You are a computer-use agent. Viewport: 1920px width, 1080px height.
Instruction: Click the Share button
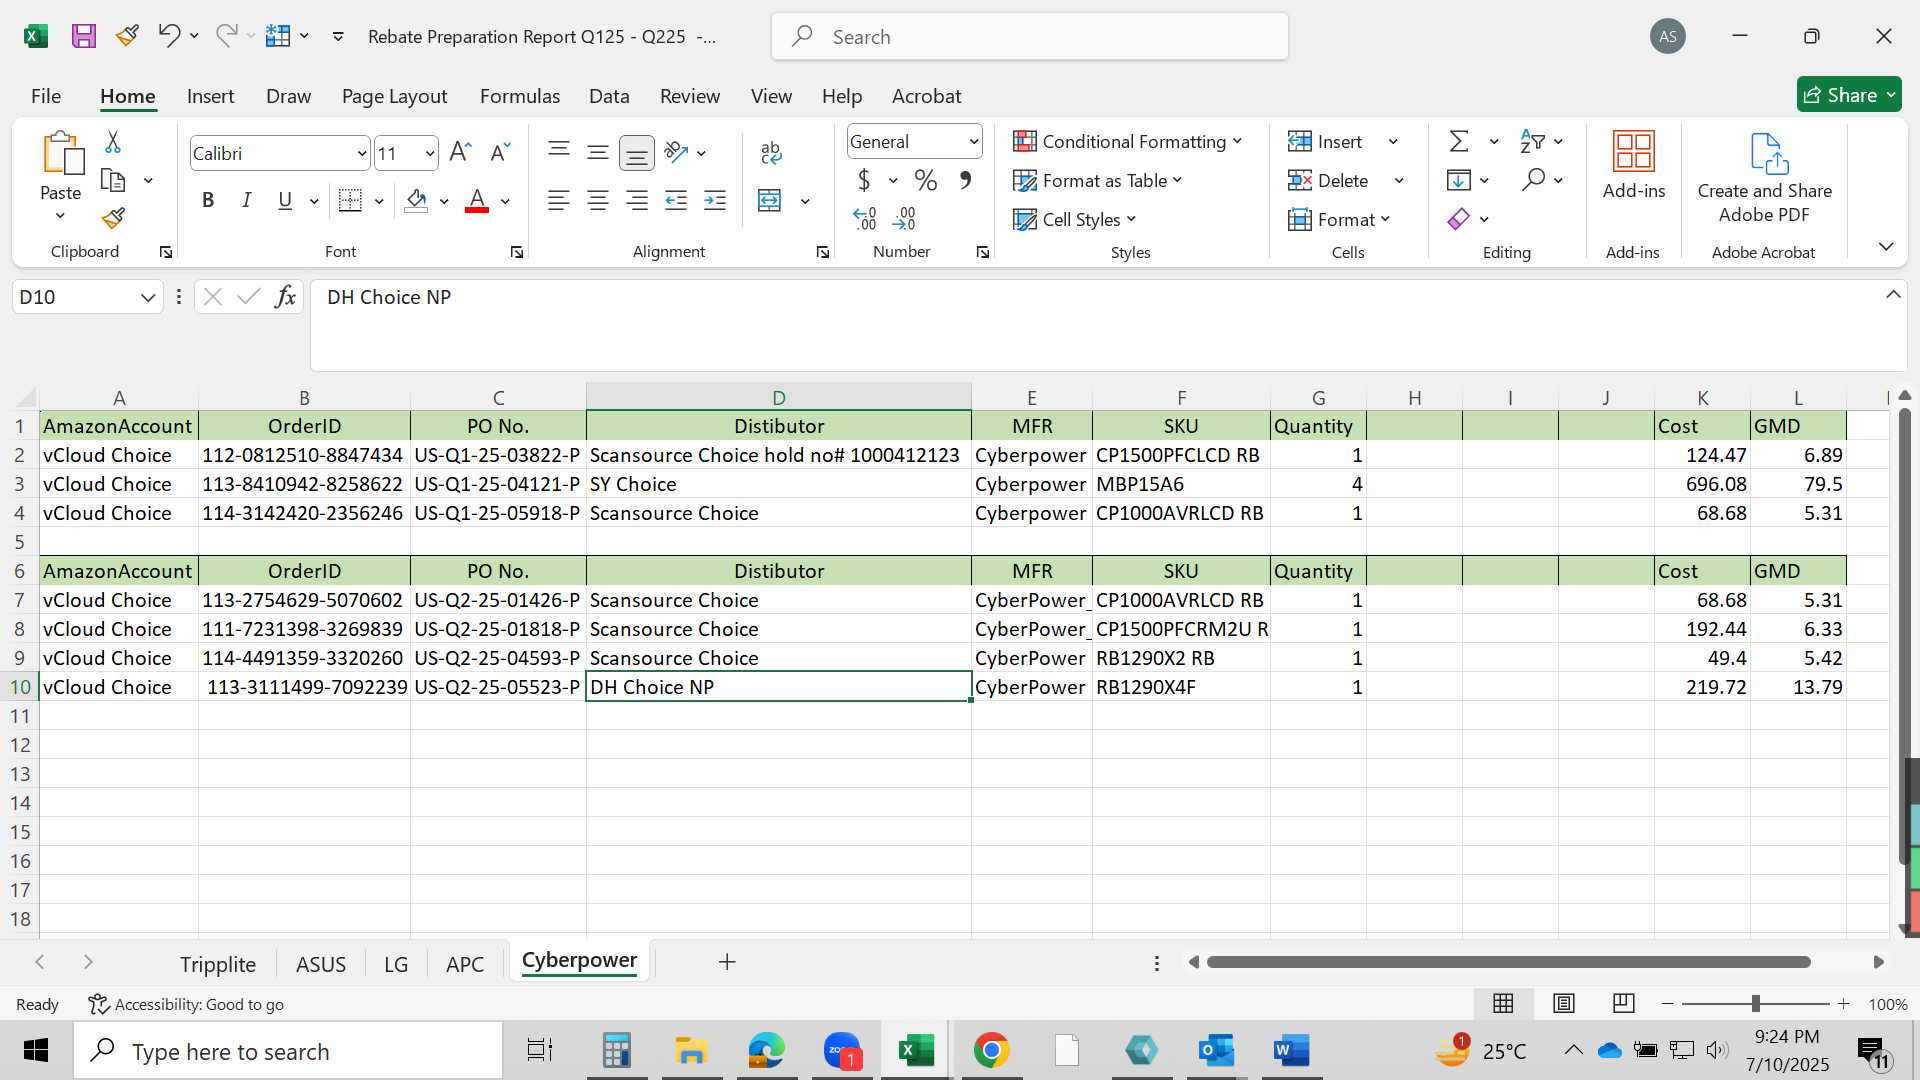(1849, 95)
